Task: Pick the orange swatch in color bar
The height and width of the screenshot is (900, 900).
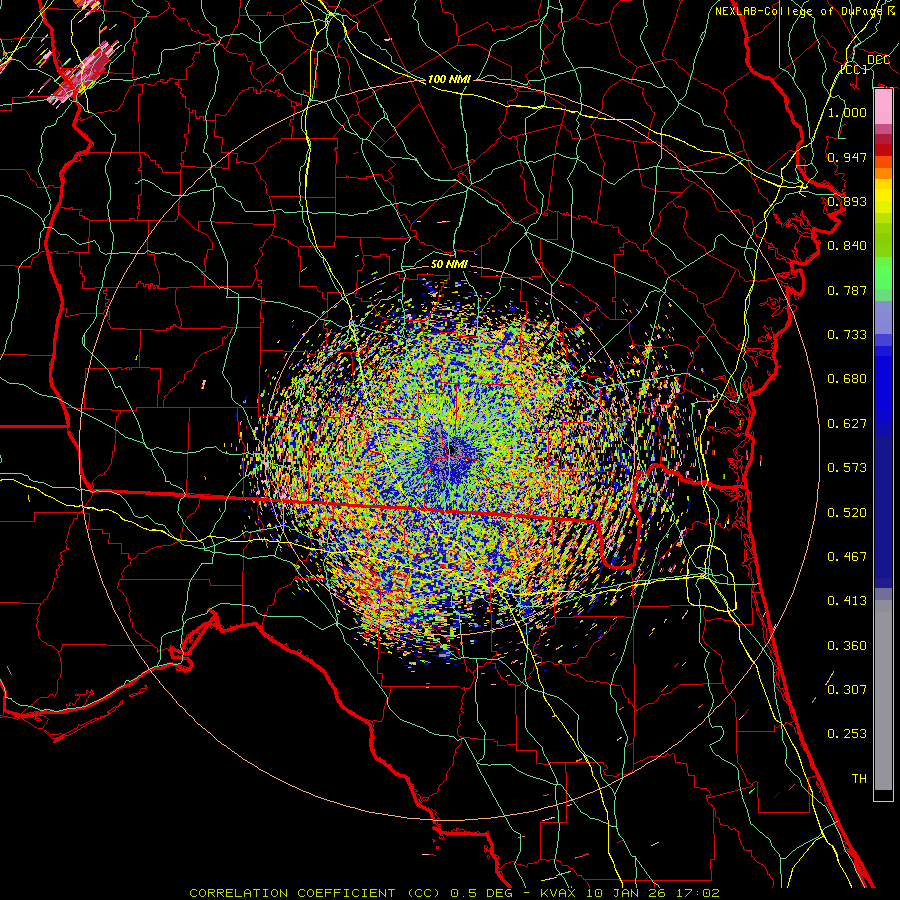Action: [883, 173]
